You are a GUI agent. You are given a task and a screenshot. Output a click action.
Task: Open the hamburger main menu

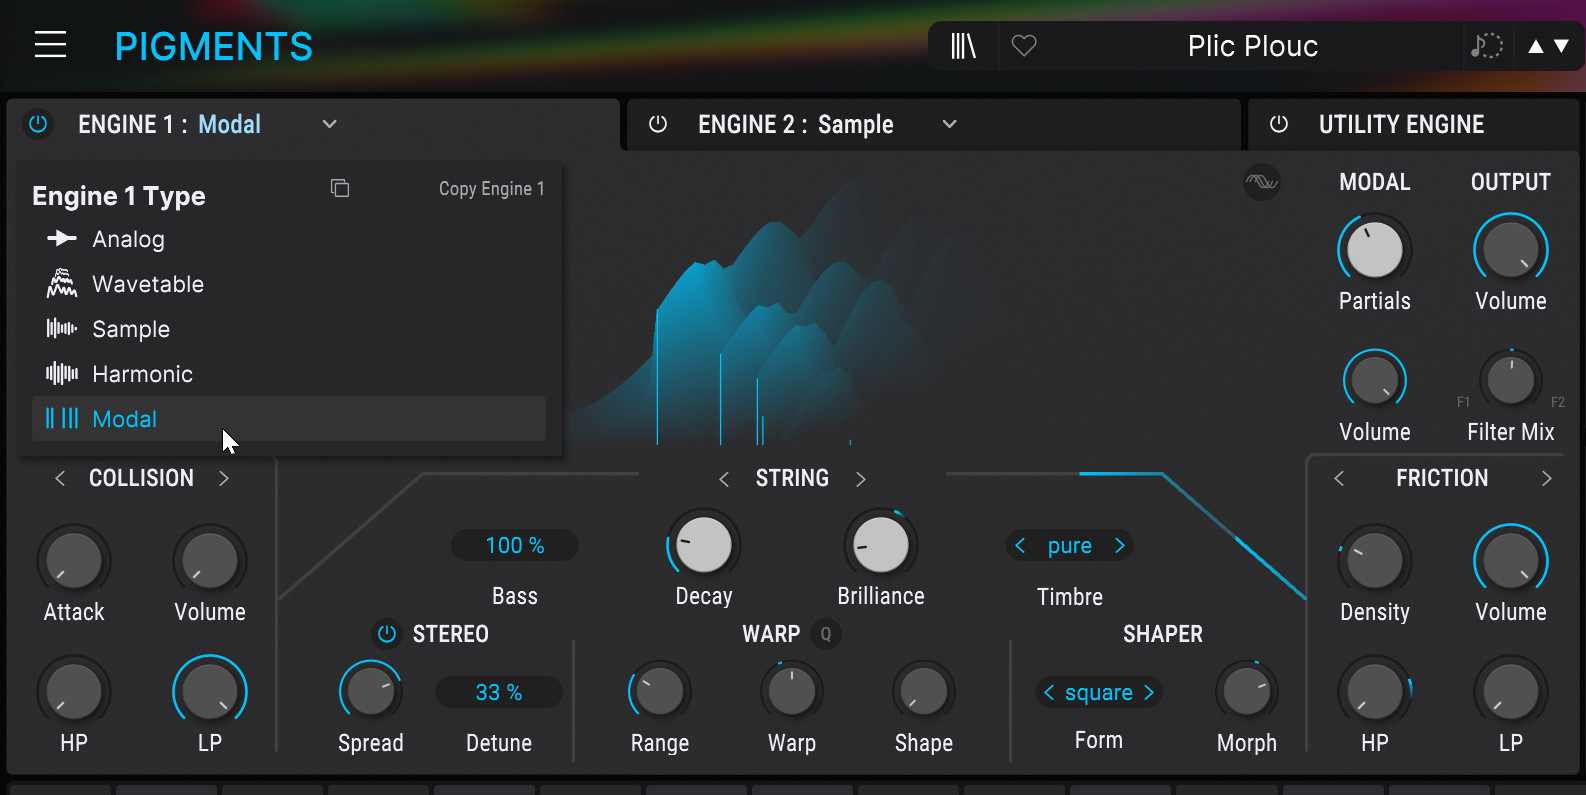click(50, 45)
